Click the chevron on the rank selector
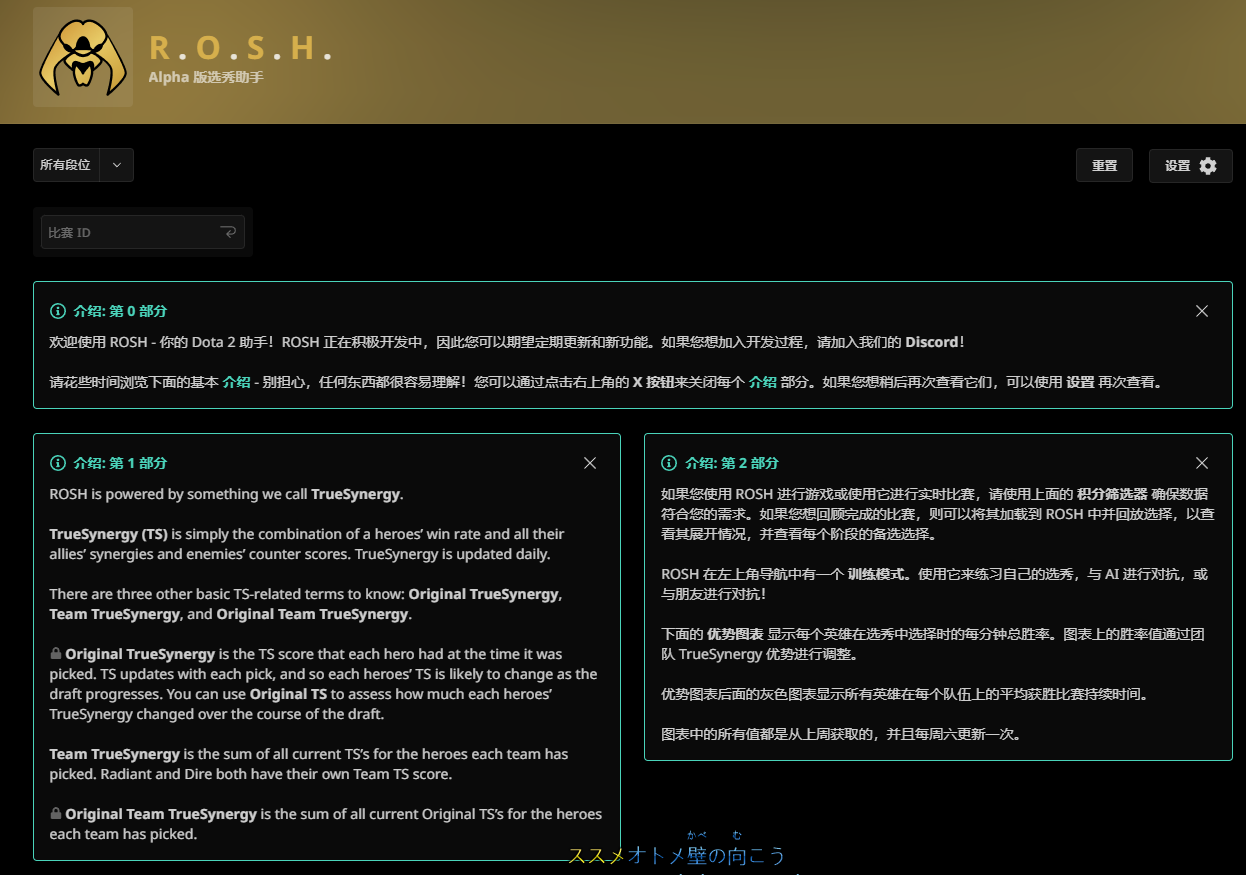The height and width of the screenshot is (875, 1246). point(116,165)
